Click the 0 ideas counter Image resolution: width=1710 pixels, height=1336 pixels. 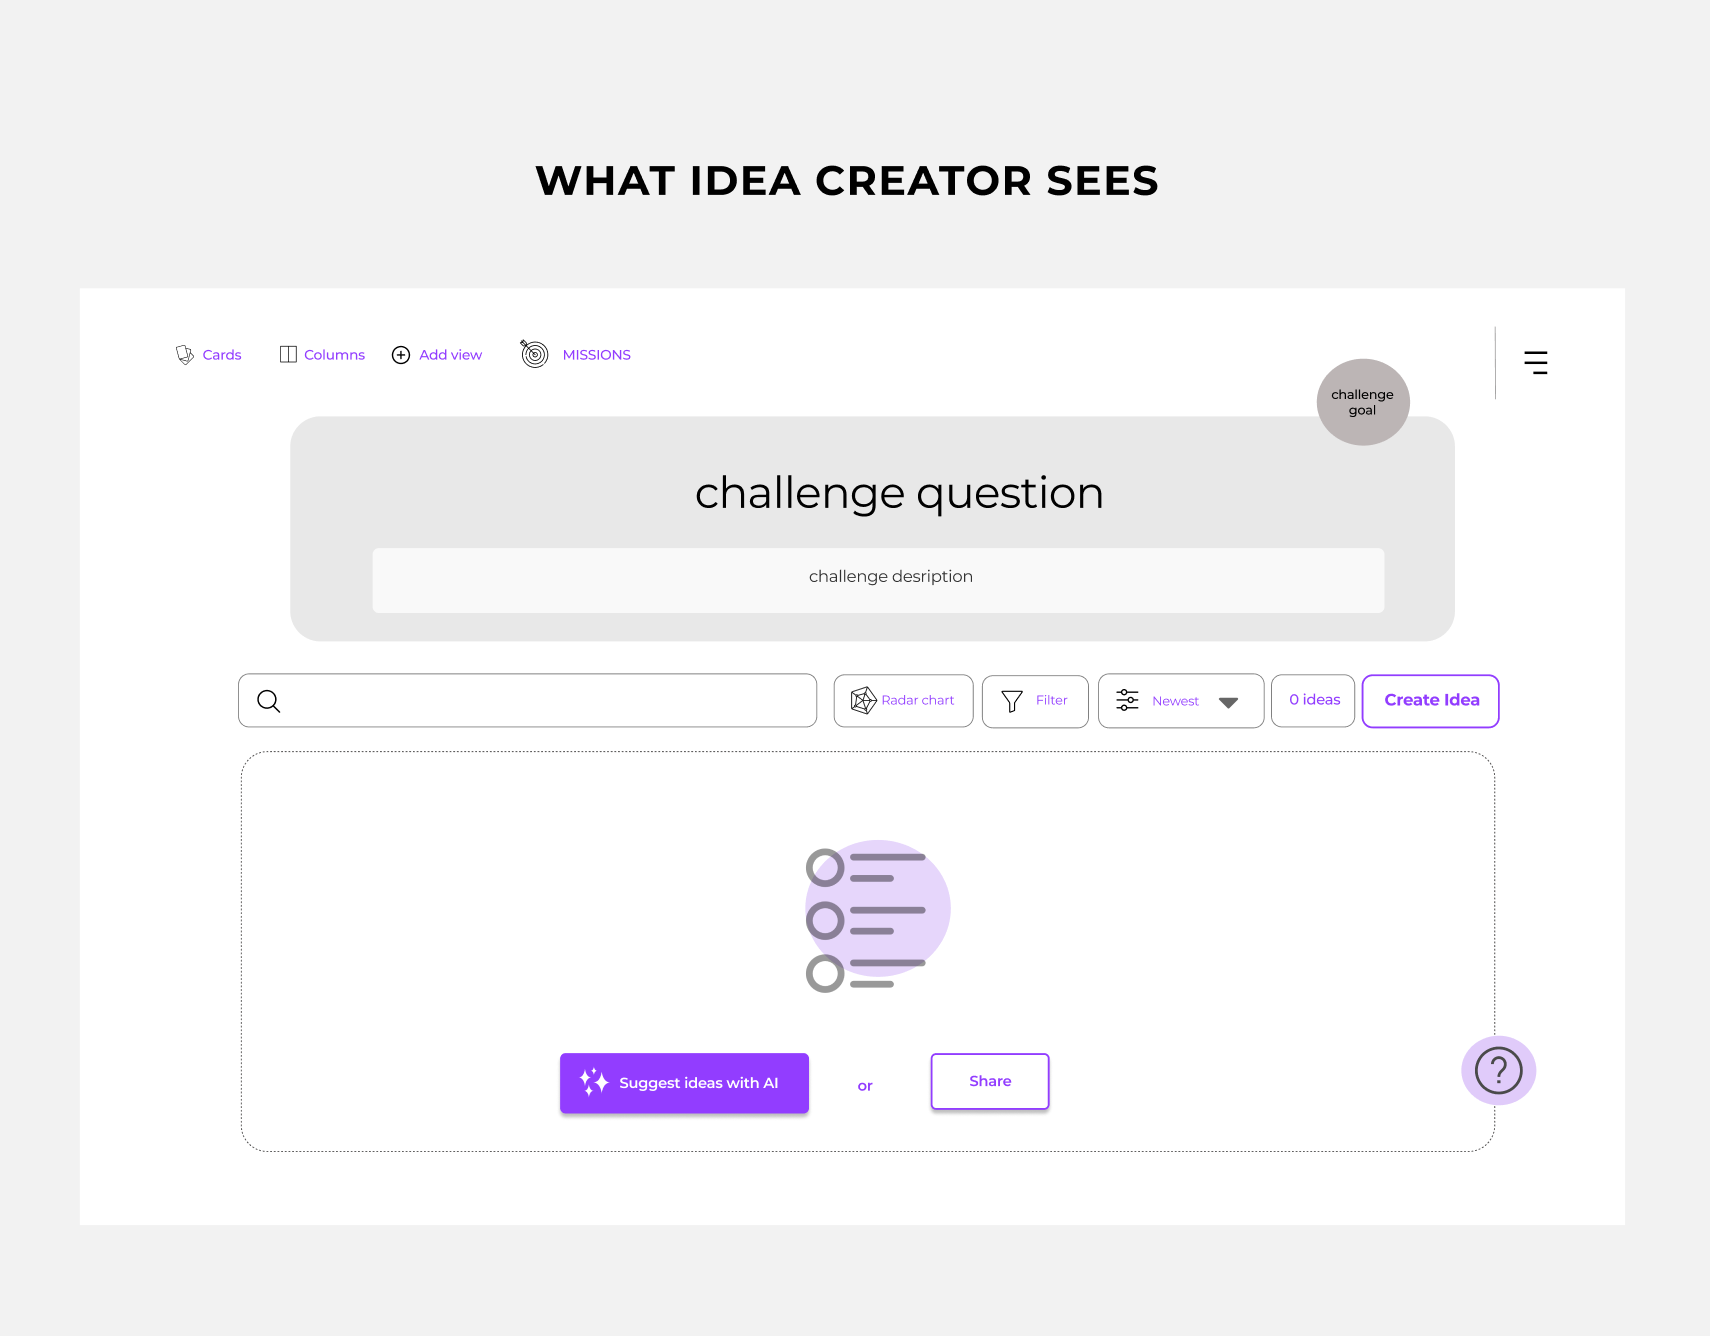pos(1313,701)
